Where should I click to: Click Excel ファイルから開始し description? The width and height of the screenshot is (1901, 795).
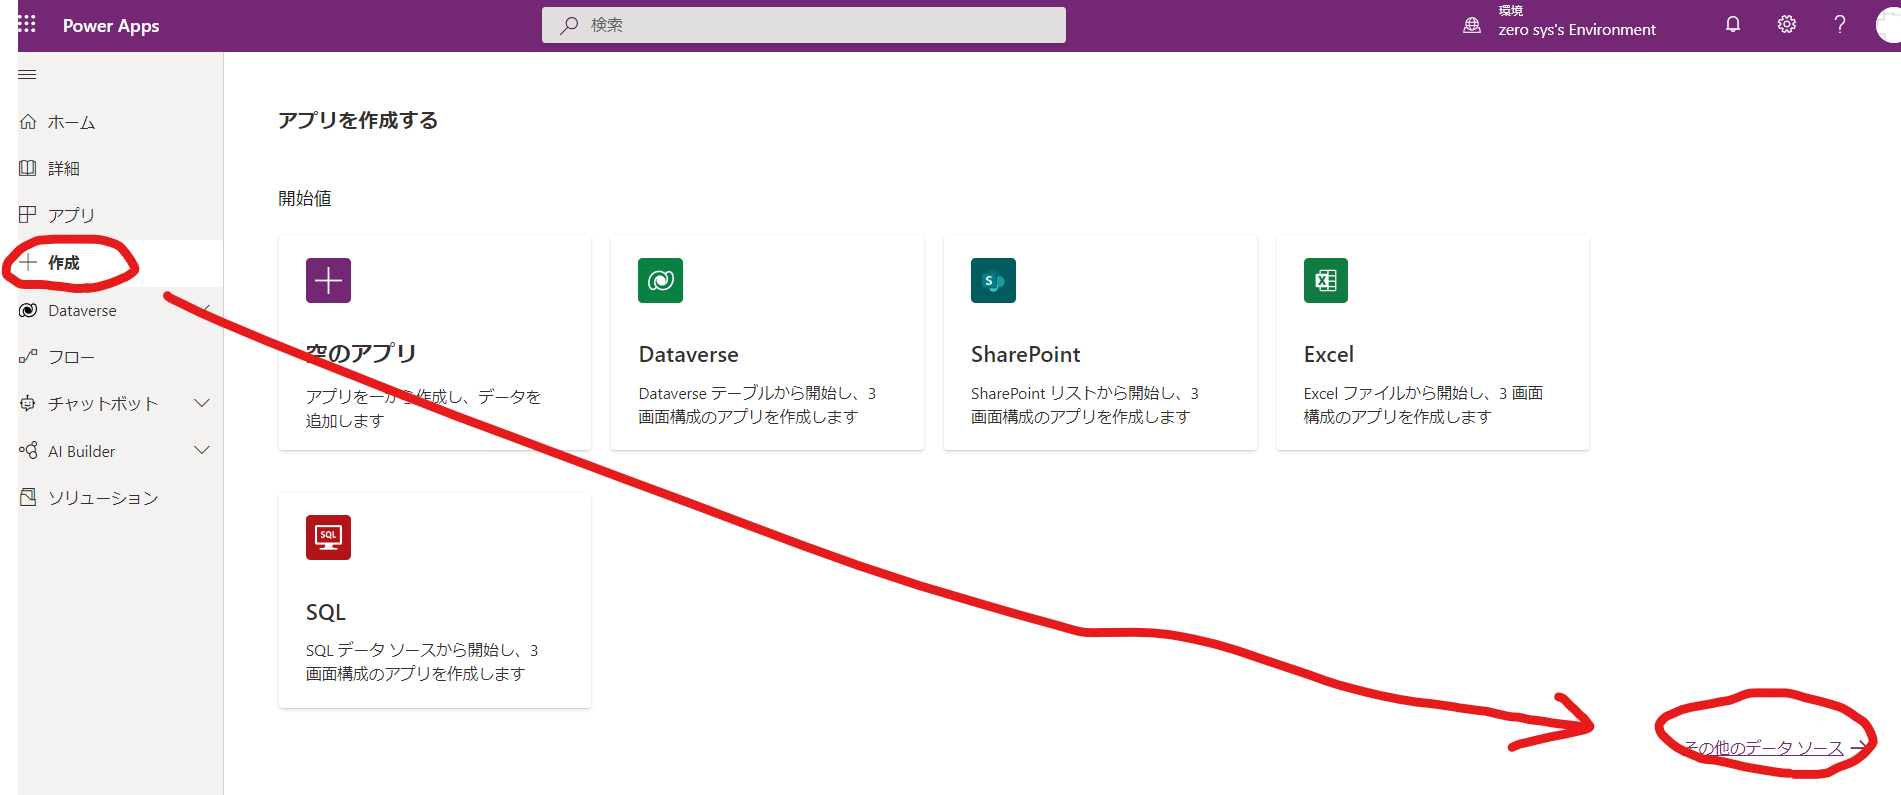click(1424, 405)
